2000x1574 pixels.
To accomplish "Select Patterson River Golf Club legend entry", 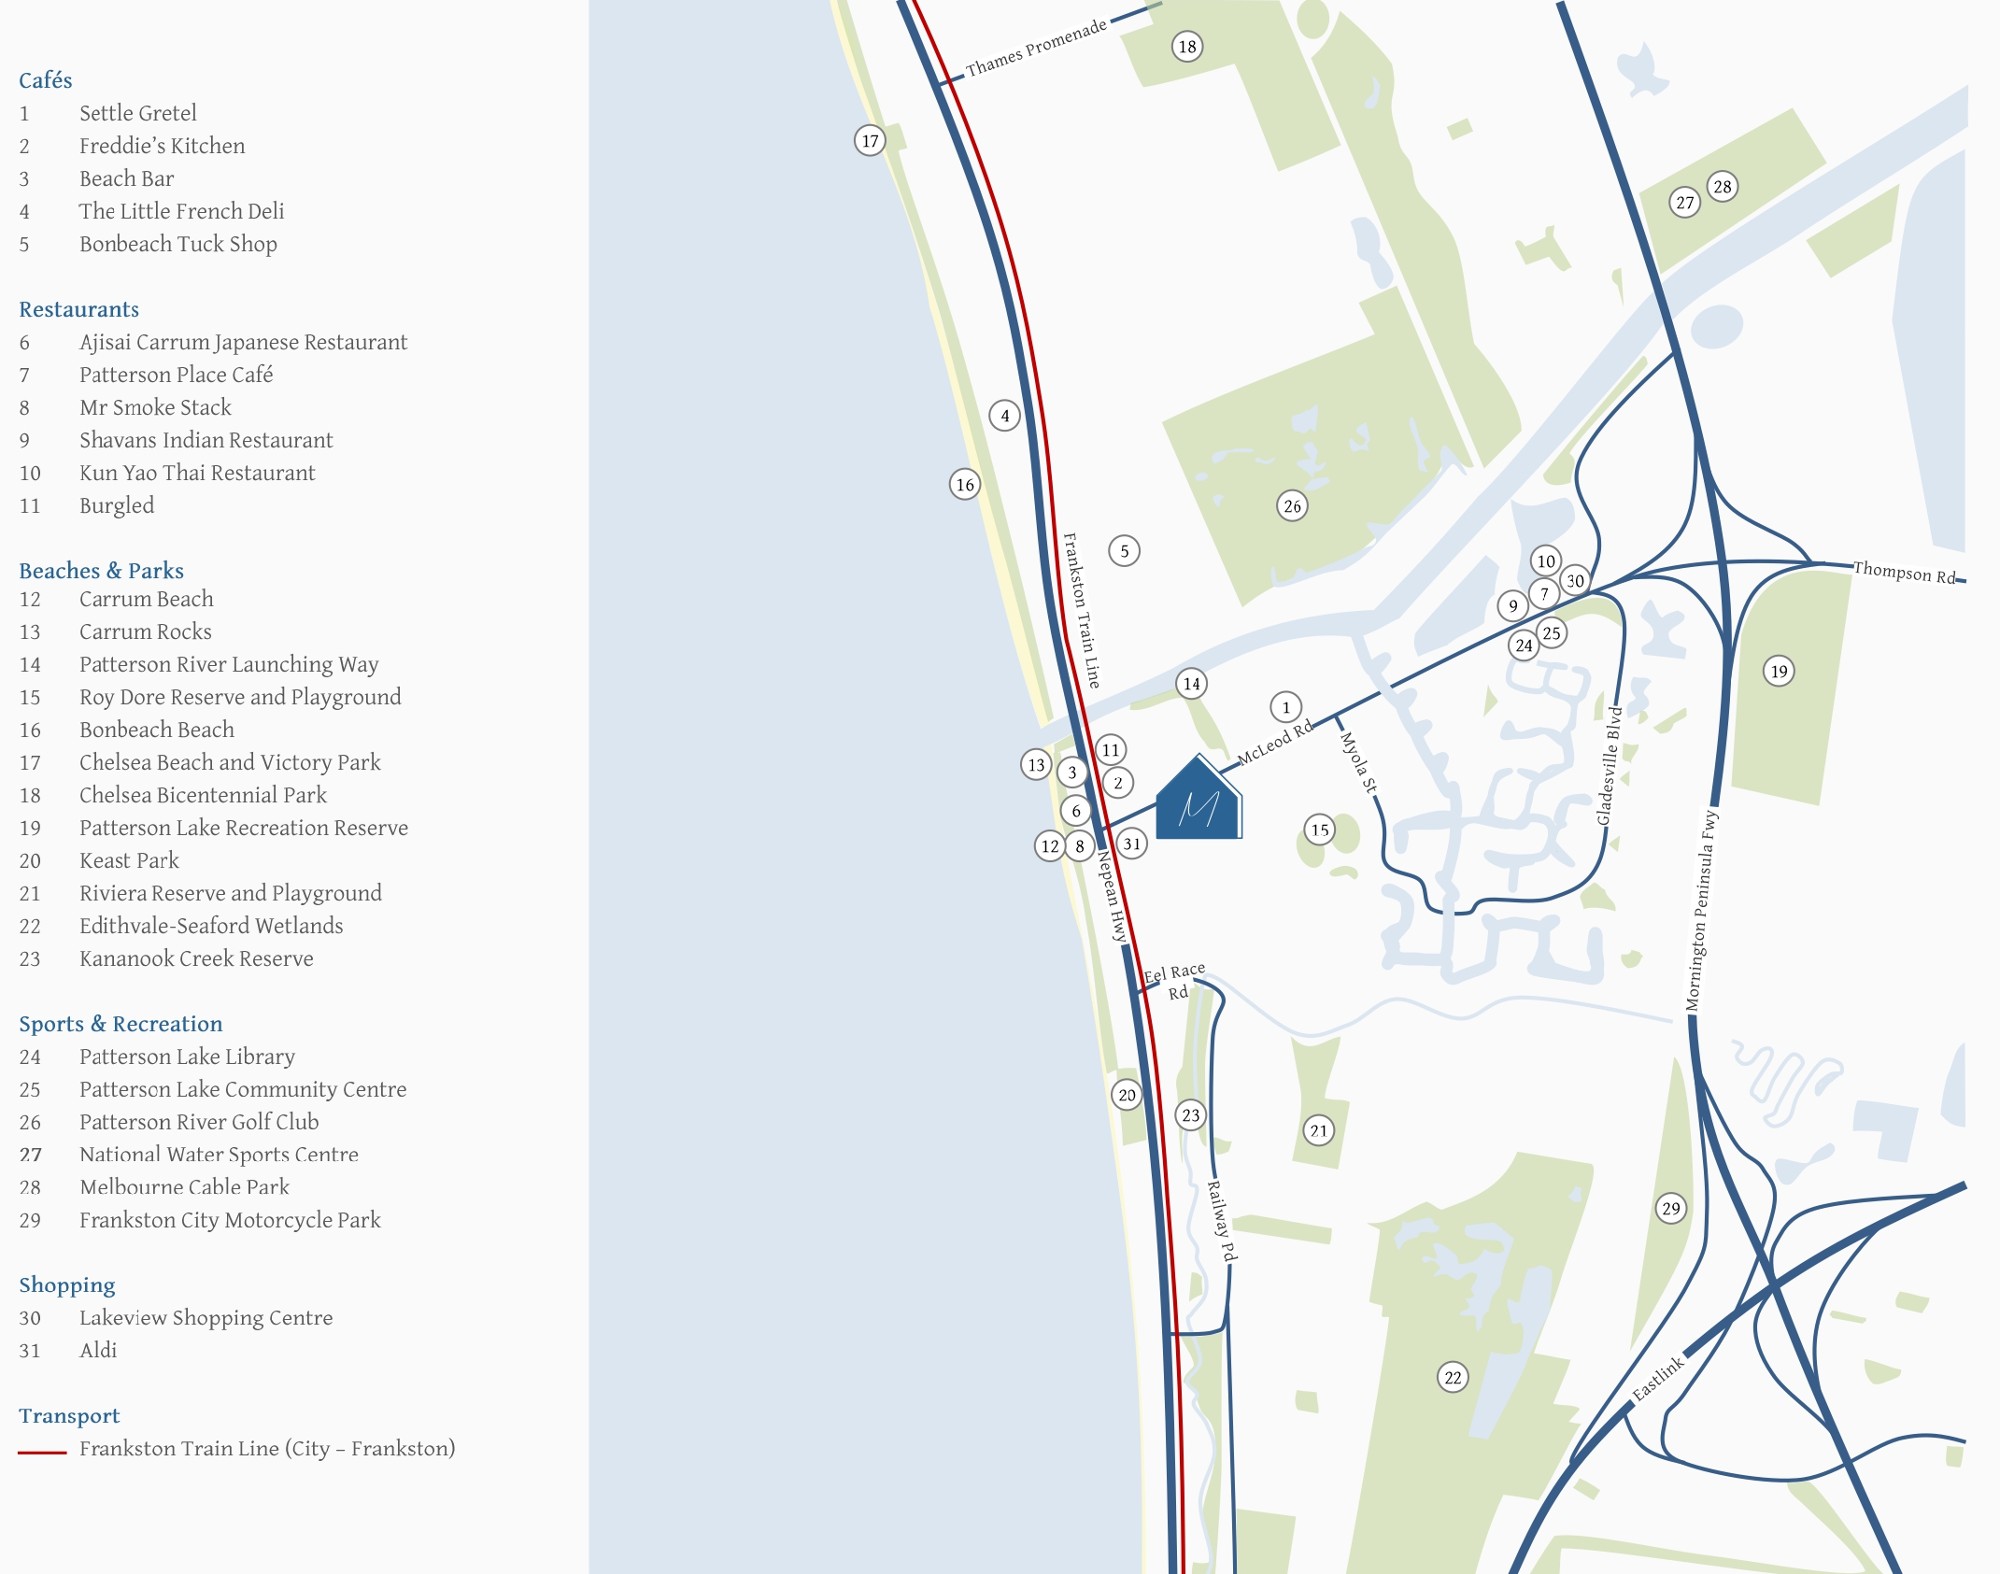I will point(199,1122).
